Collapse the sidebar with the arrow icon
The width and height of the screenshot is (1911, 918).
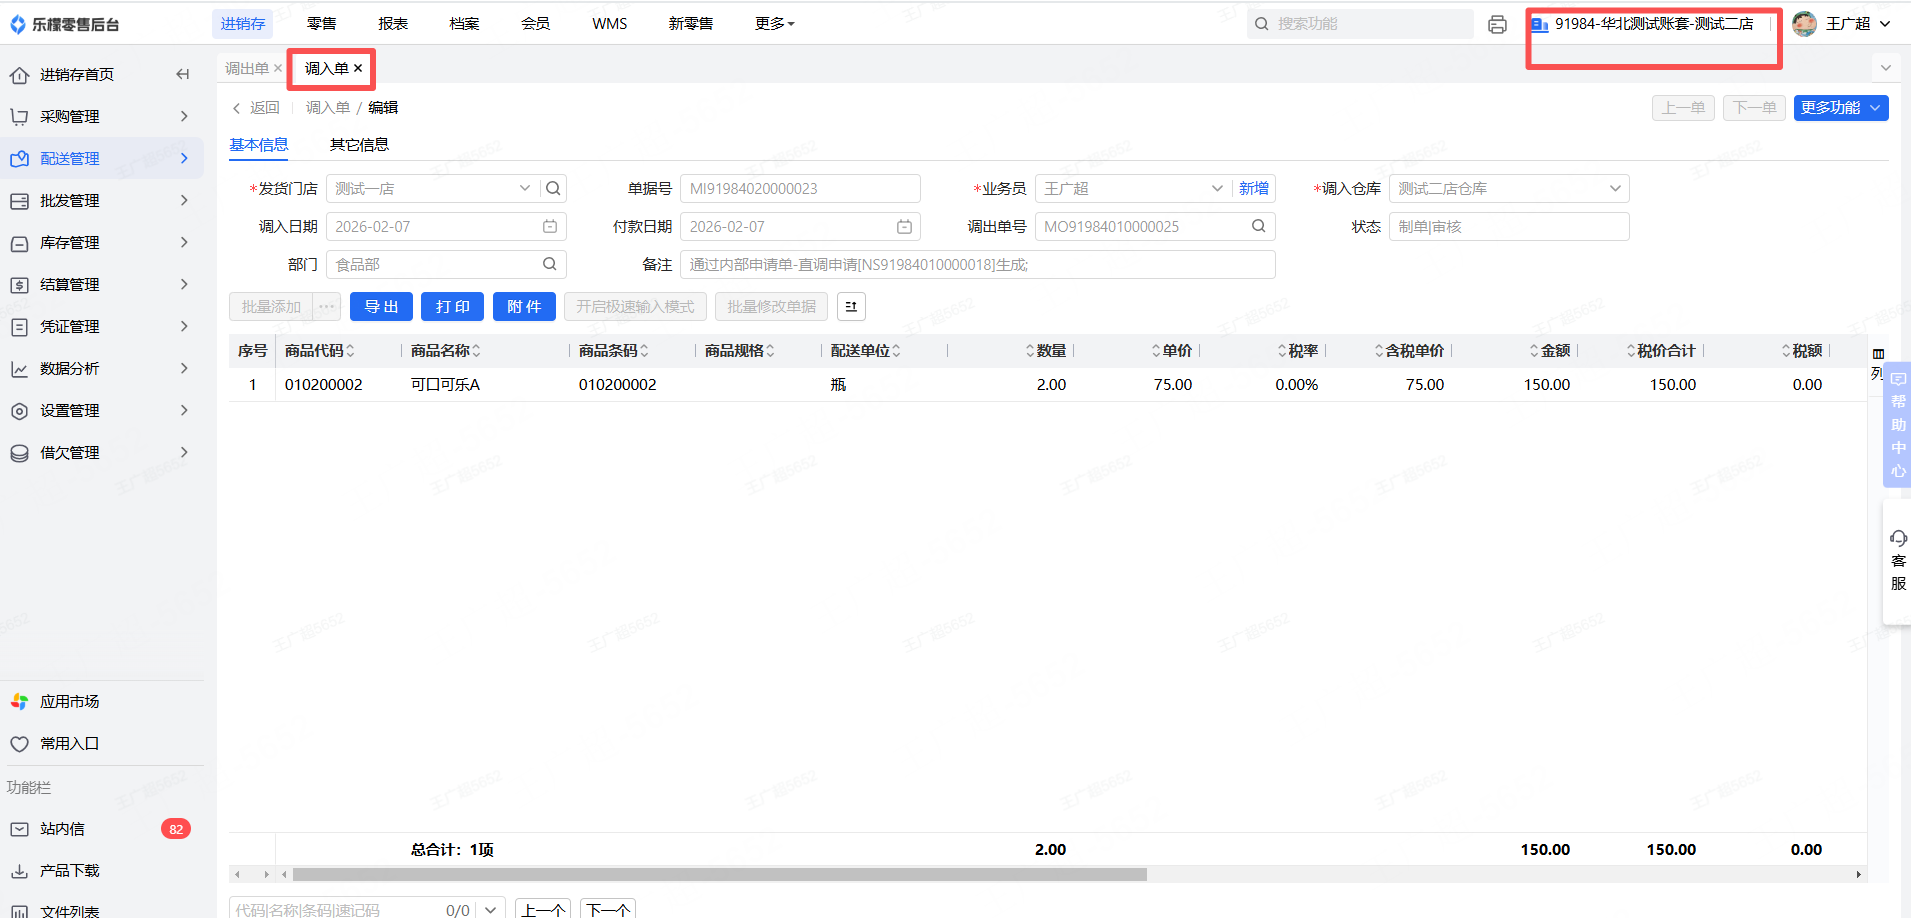[x=182, y=74]
